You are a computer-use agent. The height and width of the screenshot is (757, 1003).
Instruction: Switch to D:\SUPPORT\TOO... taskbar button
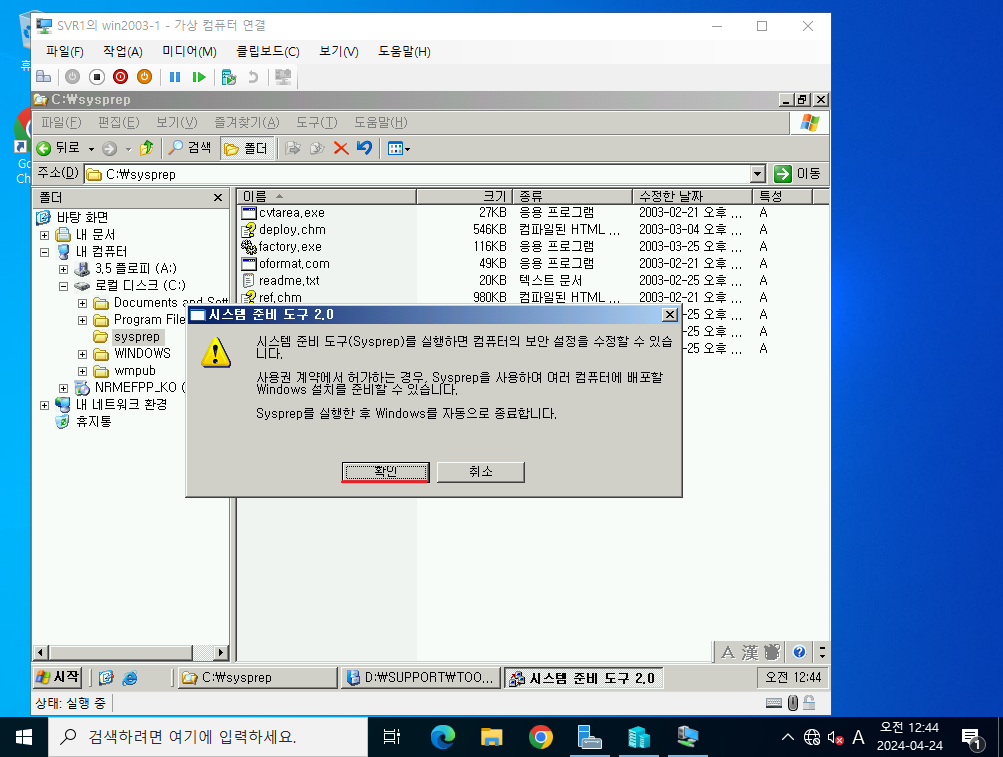421,678
